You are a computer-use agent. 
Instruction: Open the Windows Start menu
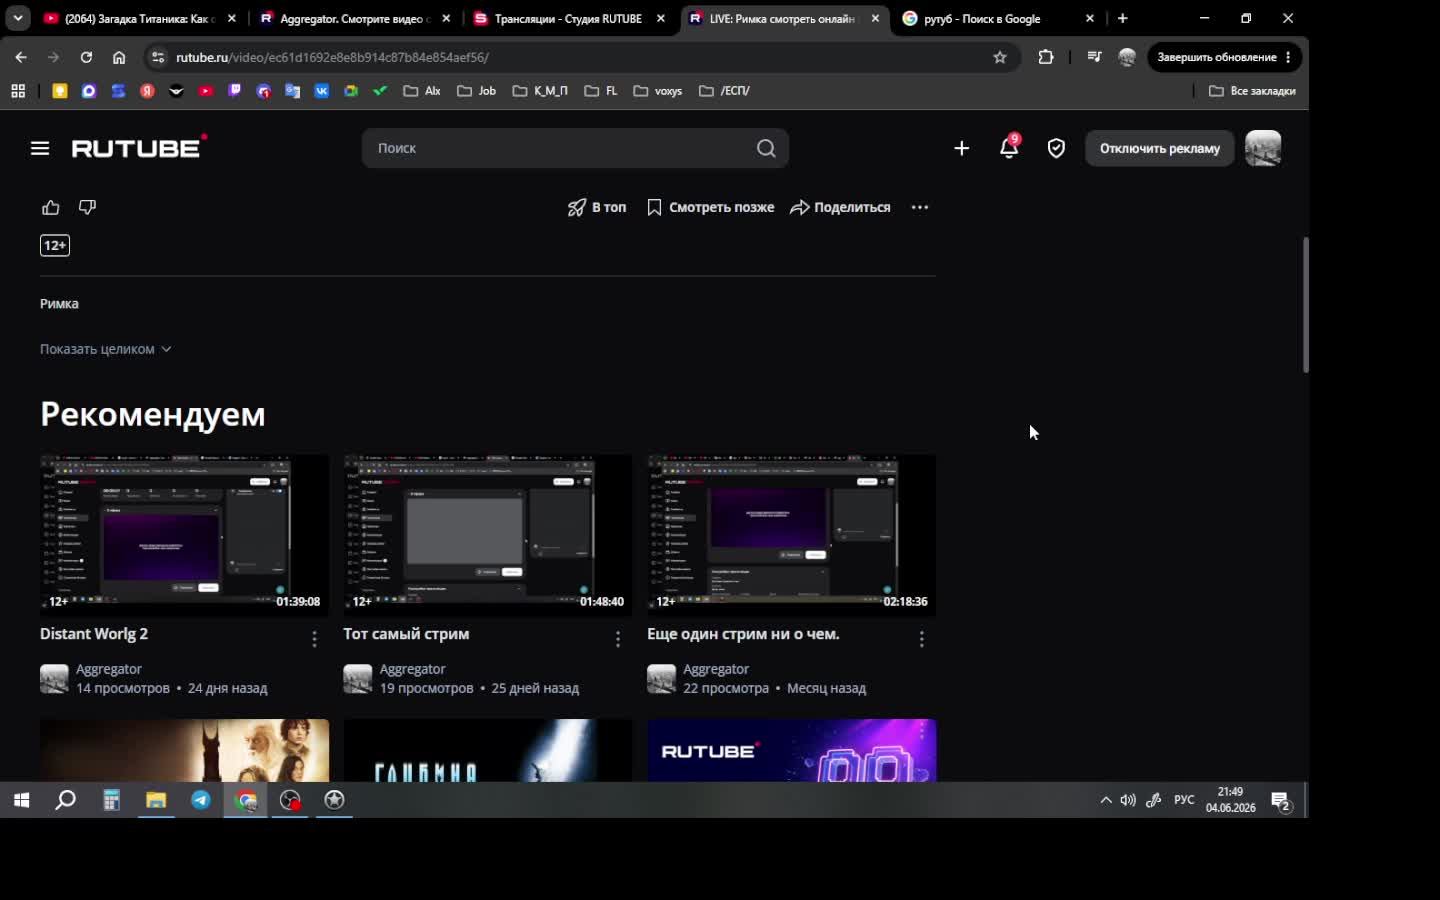tap(21, 800)
